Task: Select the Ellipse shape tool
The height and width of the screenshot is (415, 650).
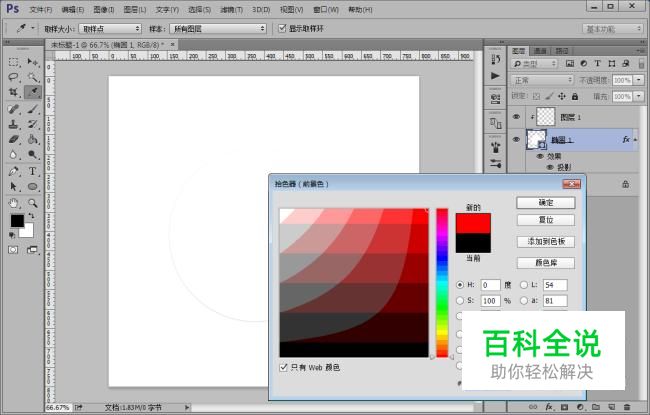Action: 32,187
